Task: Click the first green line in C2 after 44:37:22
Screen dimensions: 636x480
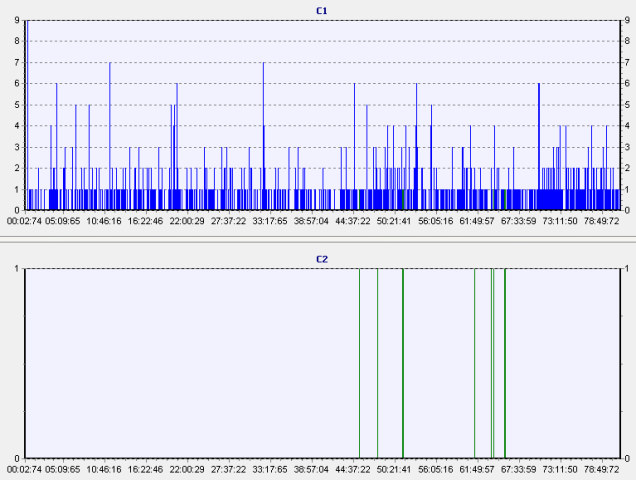Action: click(359, 363)
